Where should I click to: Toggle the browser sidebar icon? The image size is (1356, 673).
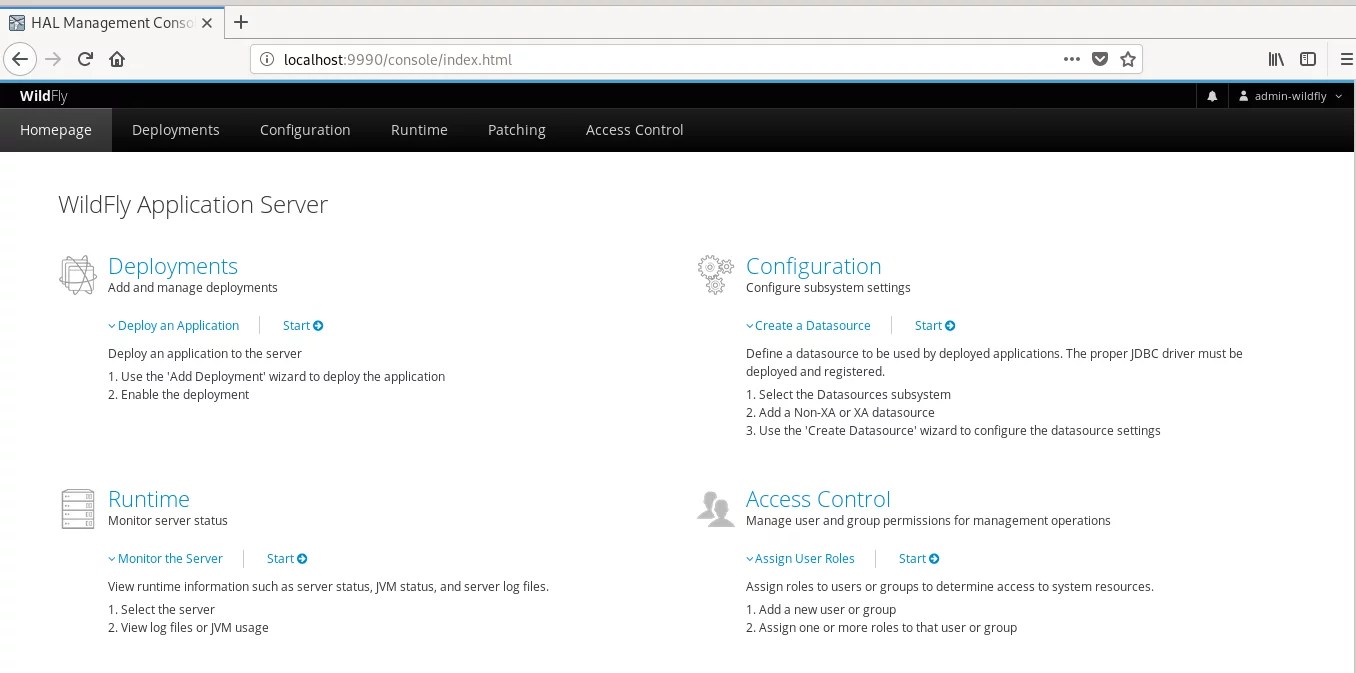(1307, 59)
